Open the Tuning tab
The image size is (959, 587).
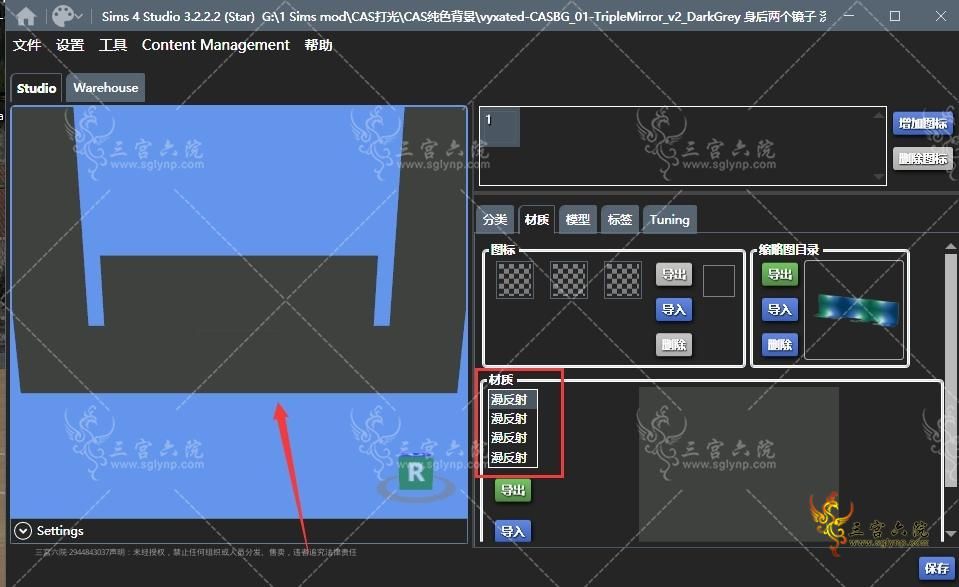click(x=669, y=220)
